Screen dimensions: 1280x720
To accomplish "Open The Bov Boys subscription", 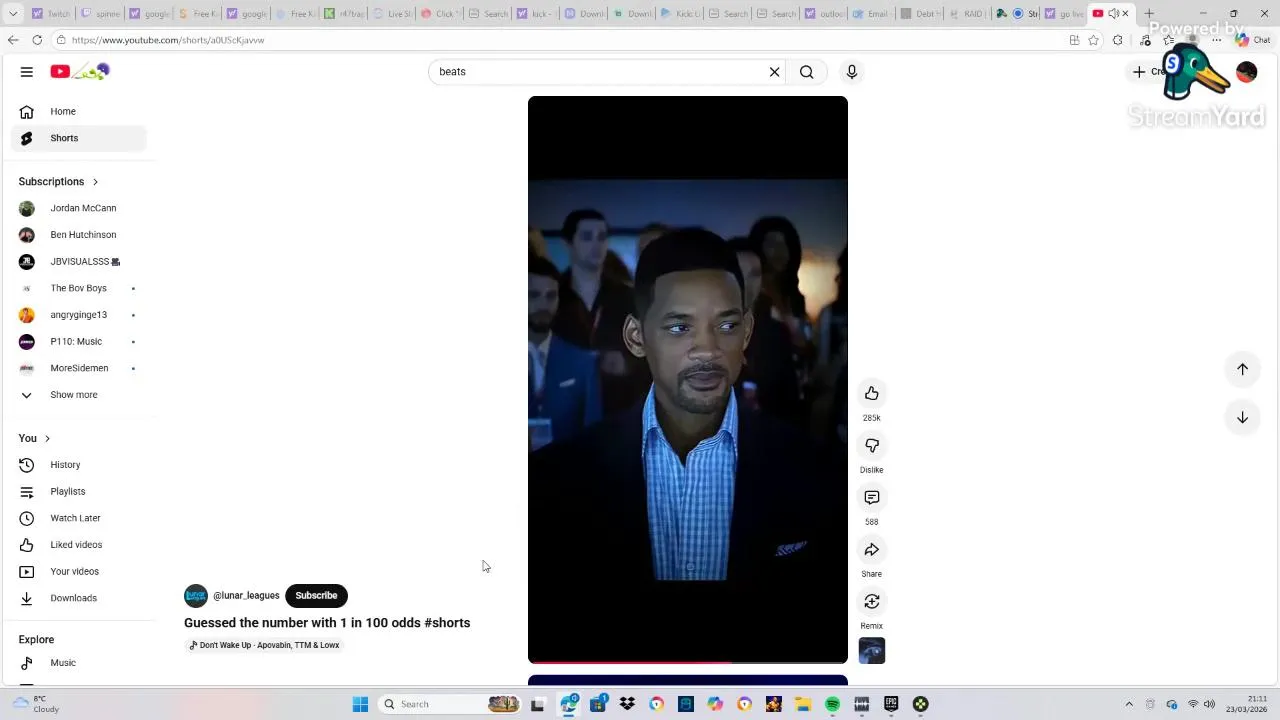I will [79, 288].
